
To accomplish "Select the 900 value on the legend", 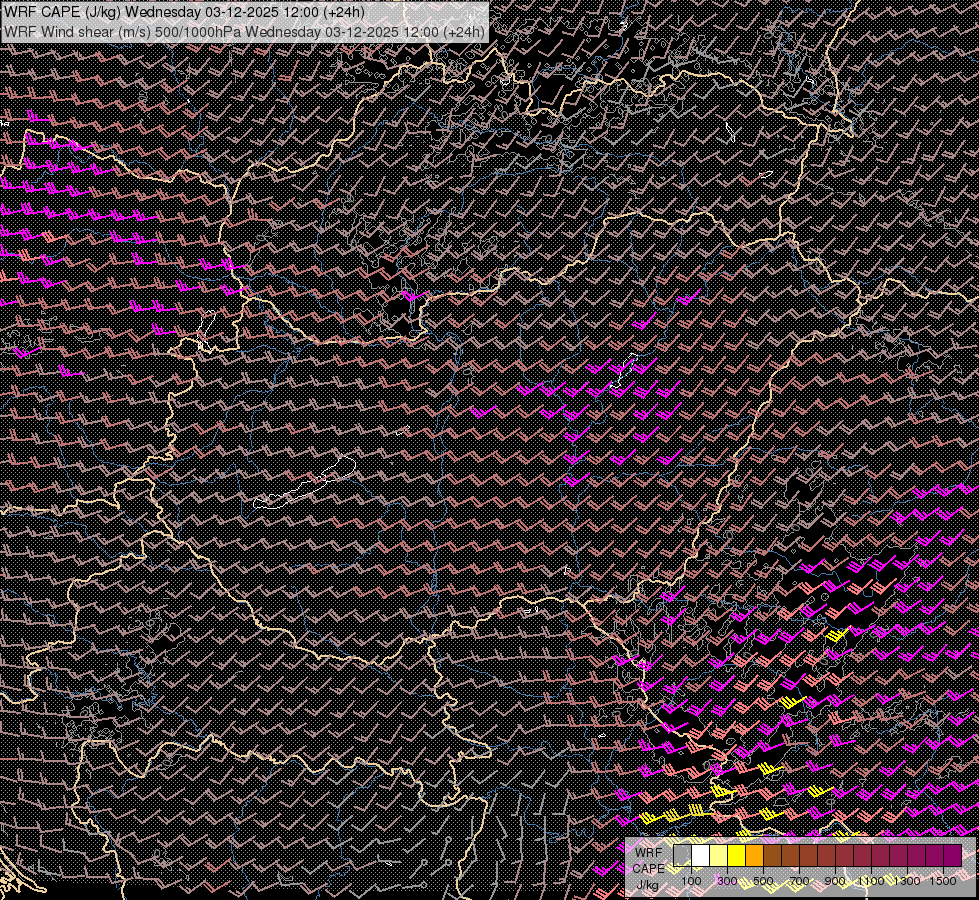I will [x=835, y=881].
